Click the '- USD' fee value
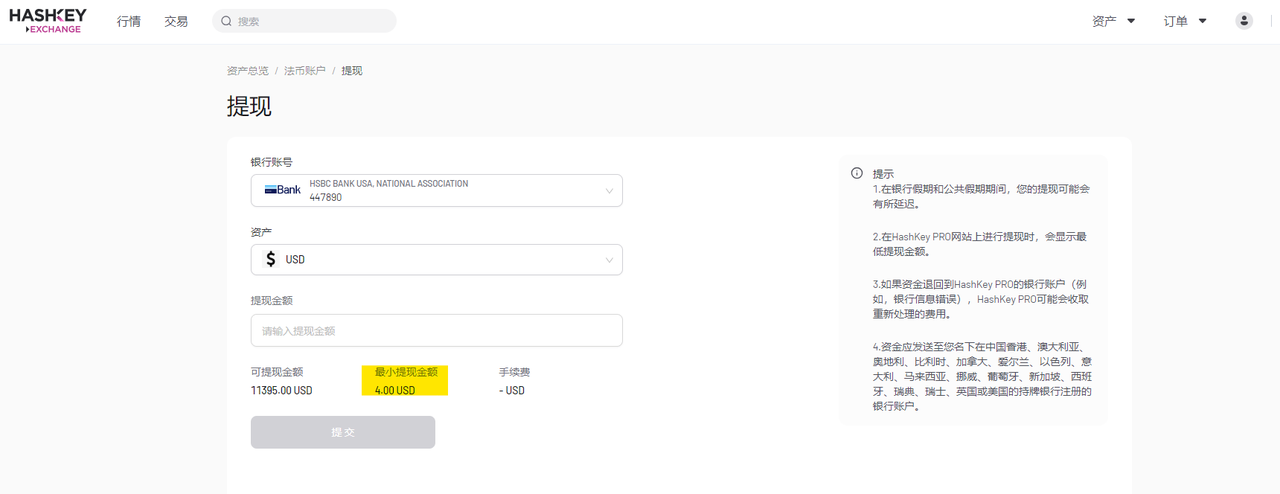Screen dimensions: 1280x494 click(x=512, y=390)
